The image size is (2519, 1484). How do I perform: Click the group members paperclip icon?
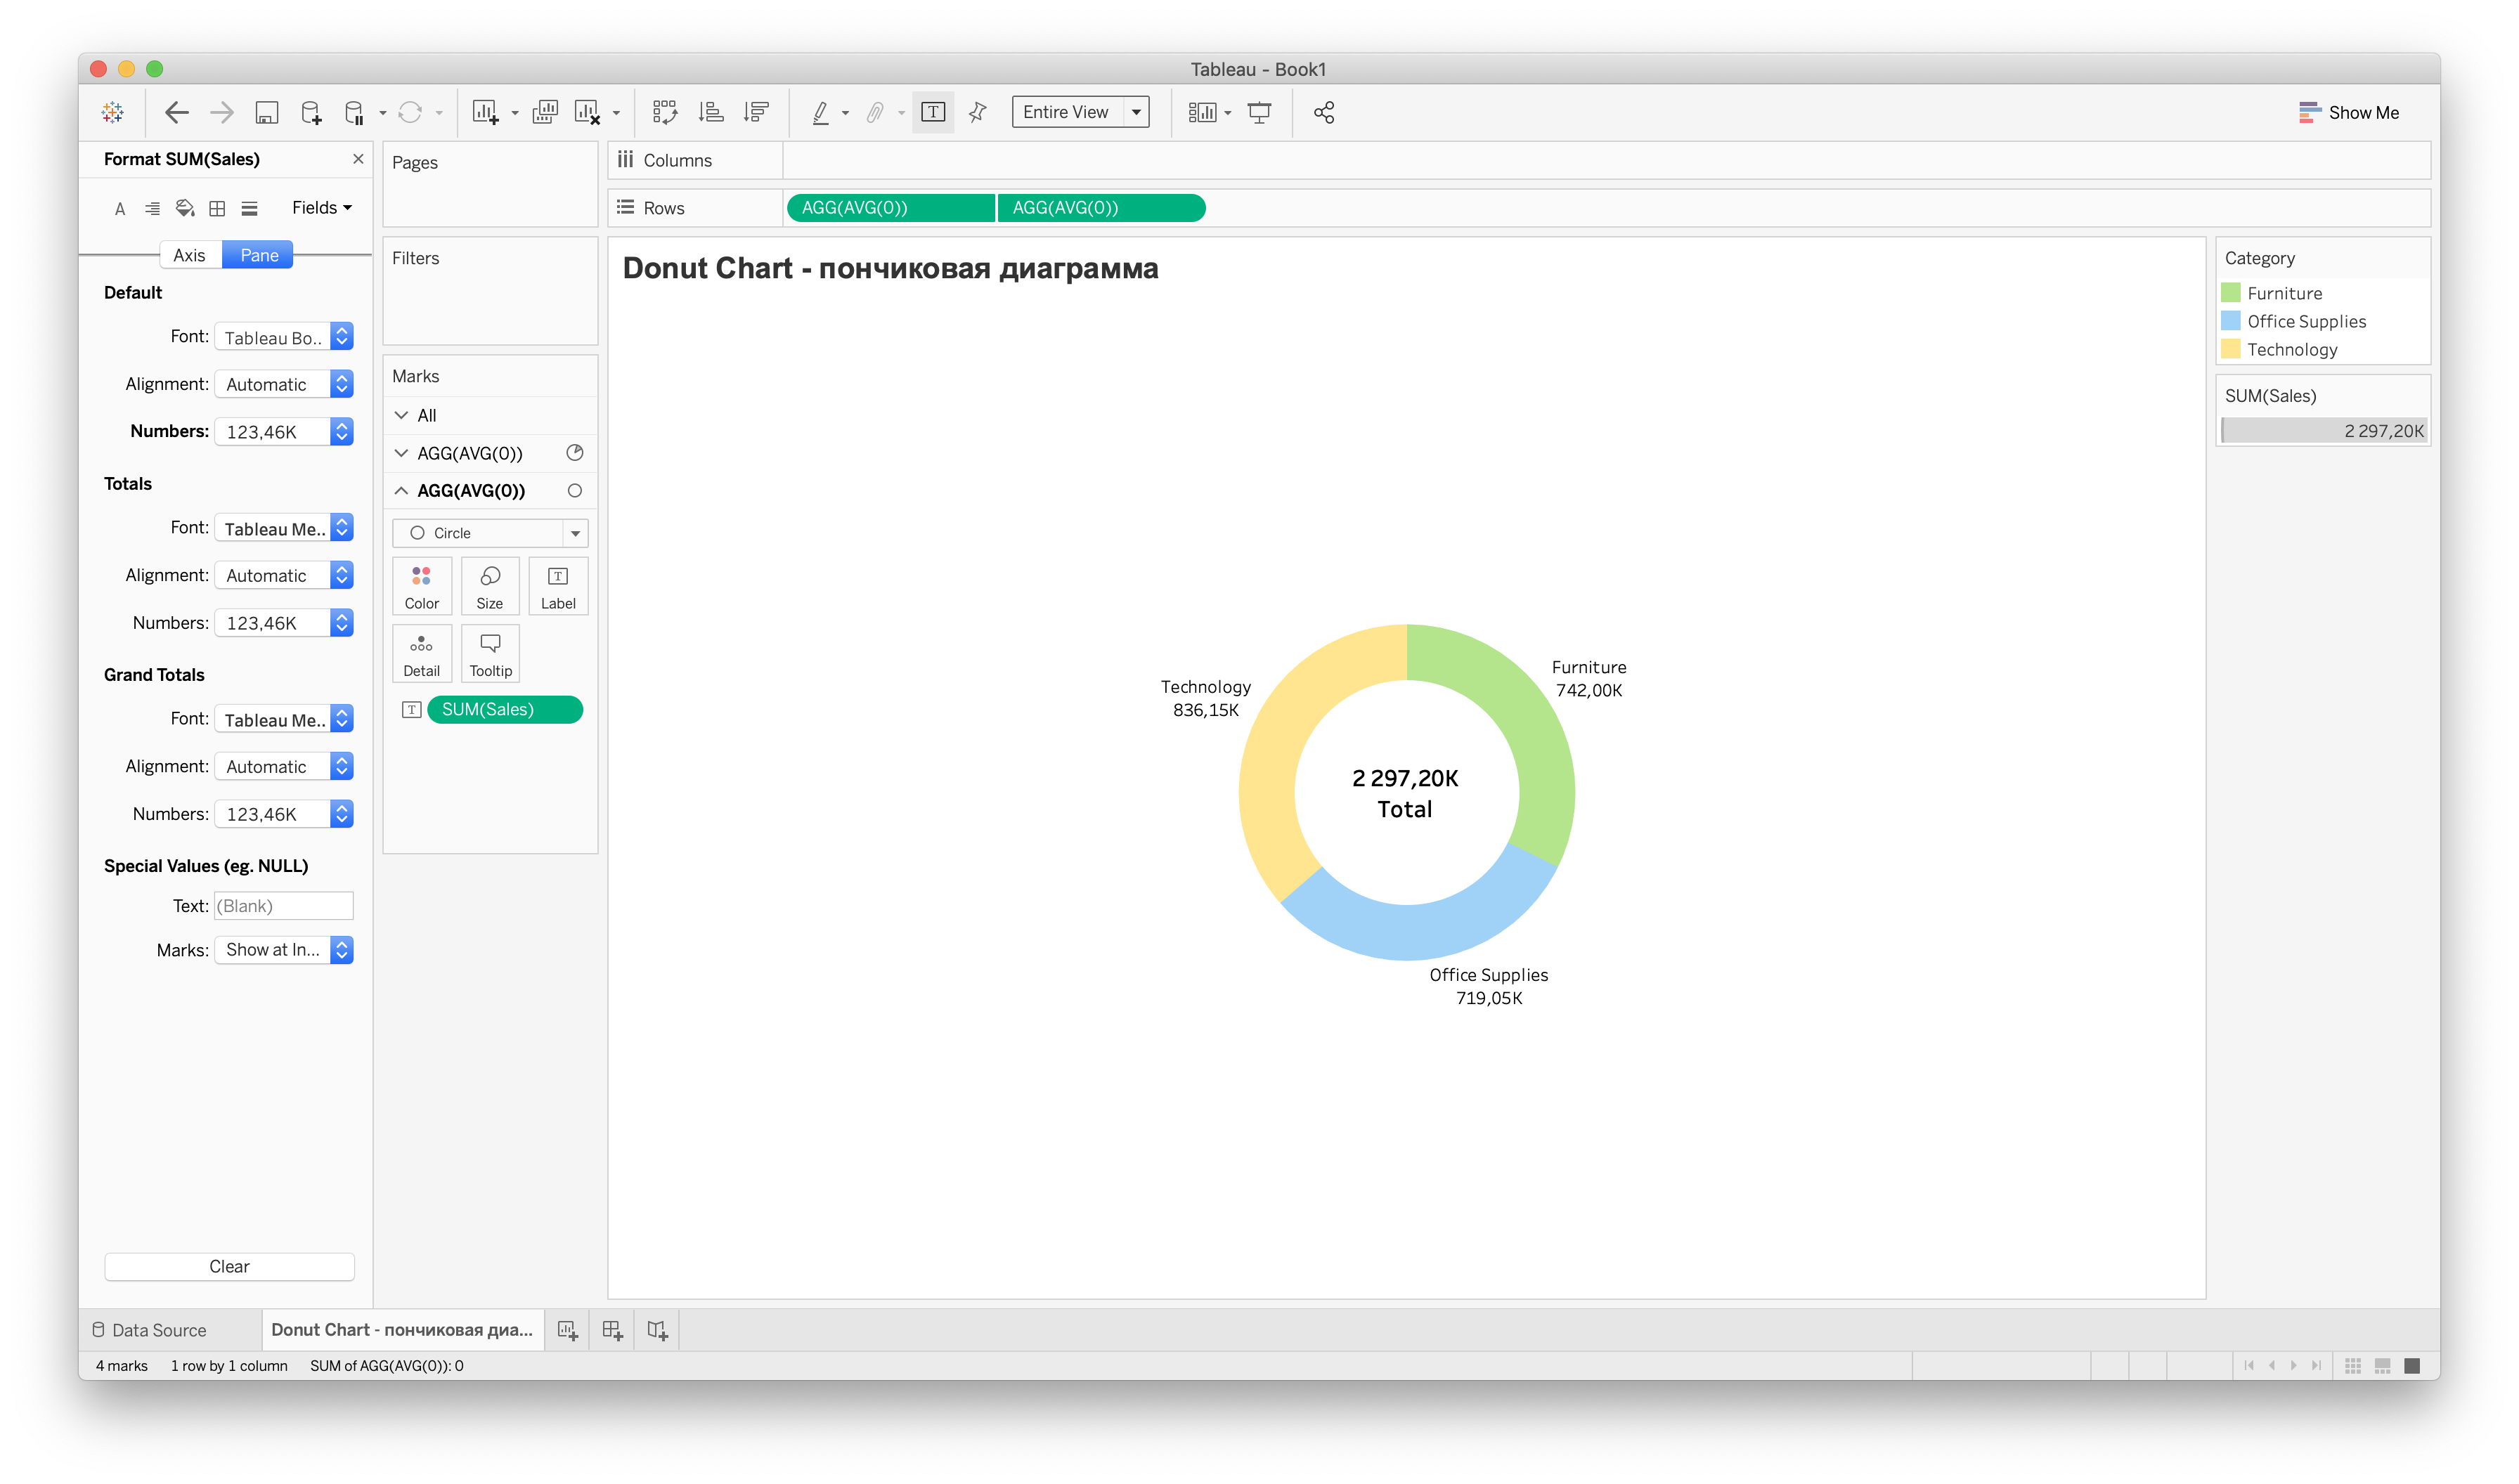click(875, 112)
